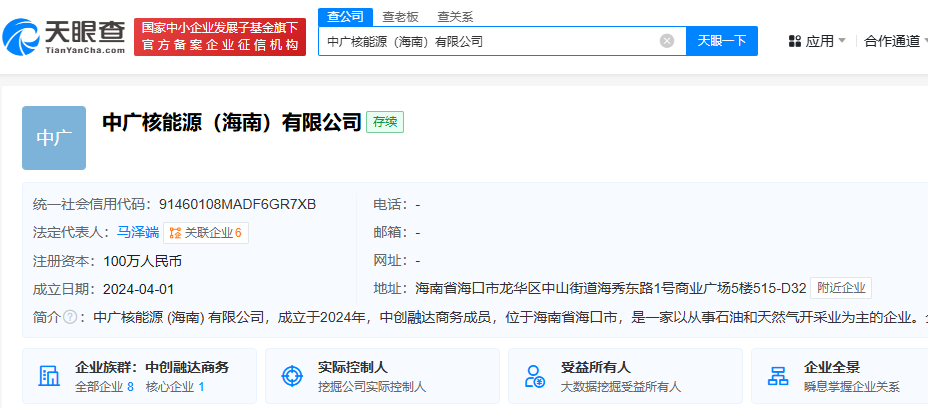Viewport: 928px width, 408px height.
Task: Click 大数据挖掘受益所有人 description
Action: 621,387
